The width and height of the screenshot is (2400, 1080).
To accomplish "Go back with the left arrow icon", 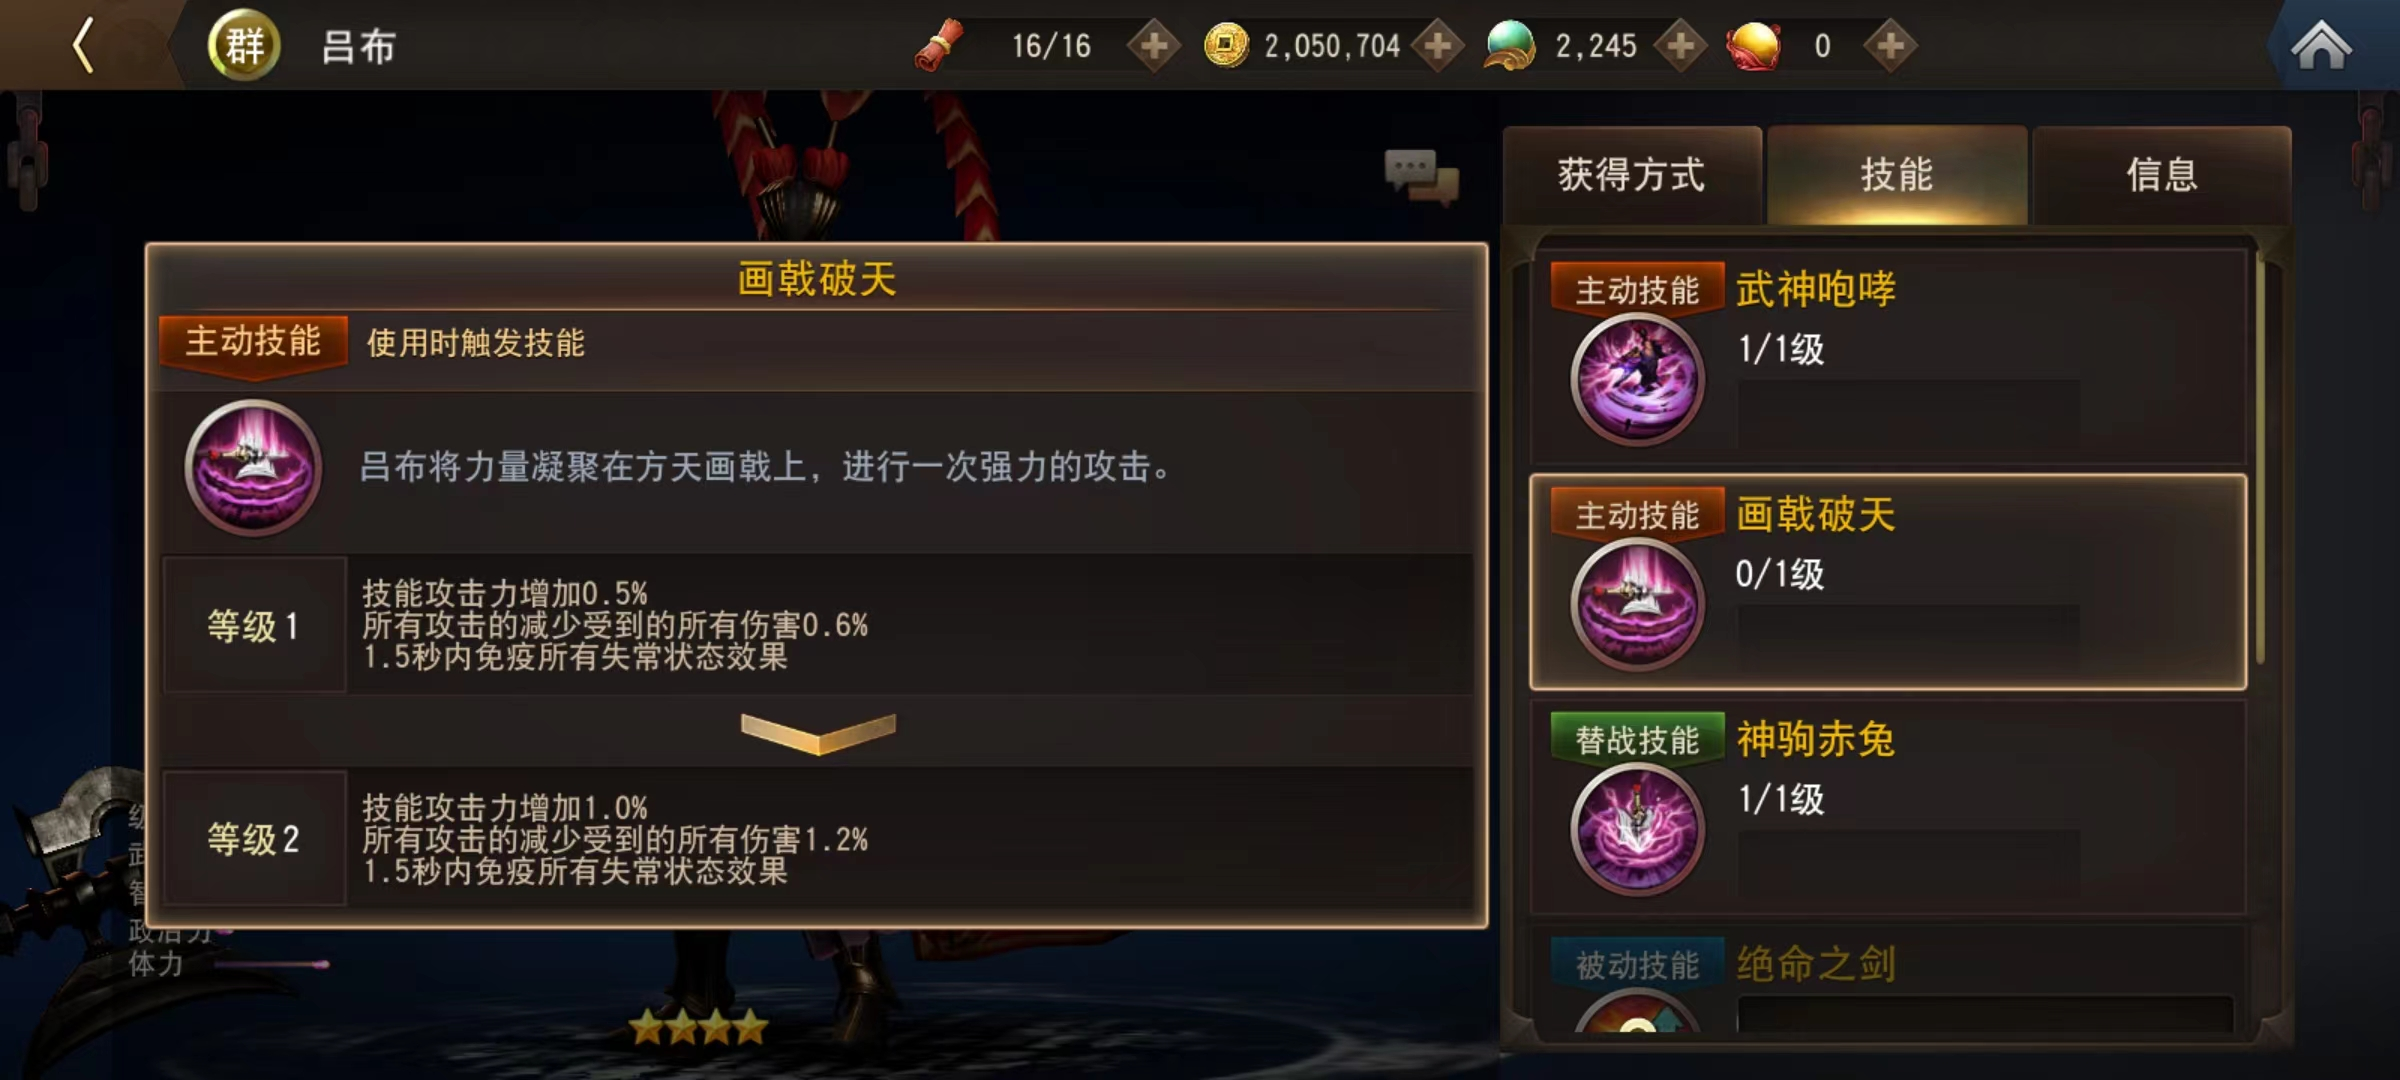I will (84, 46).
